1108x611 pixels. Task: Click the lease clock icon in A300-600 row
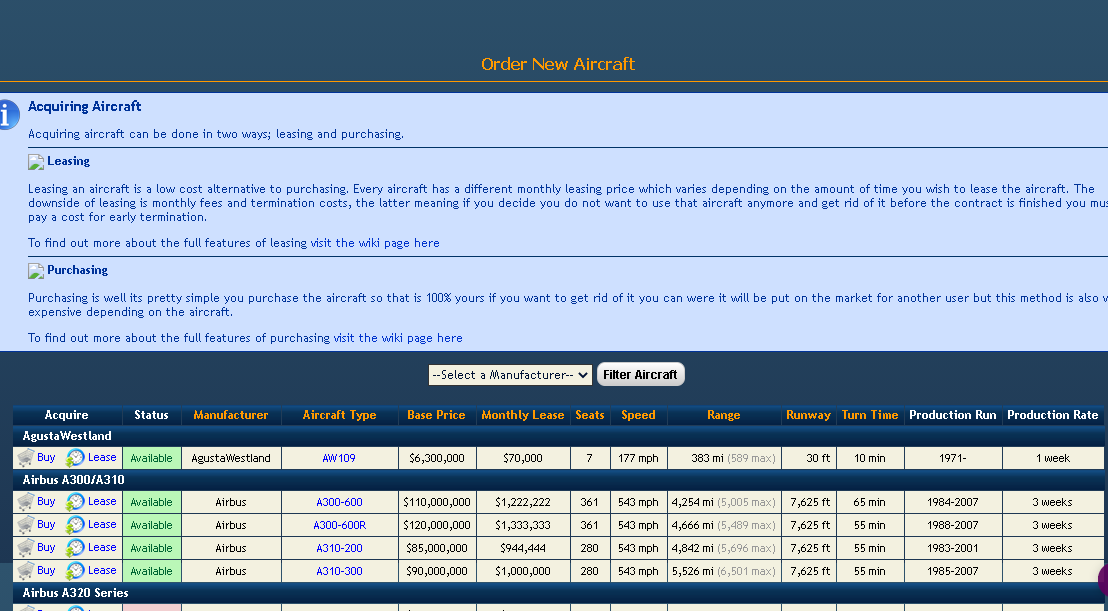pos(75,502)
